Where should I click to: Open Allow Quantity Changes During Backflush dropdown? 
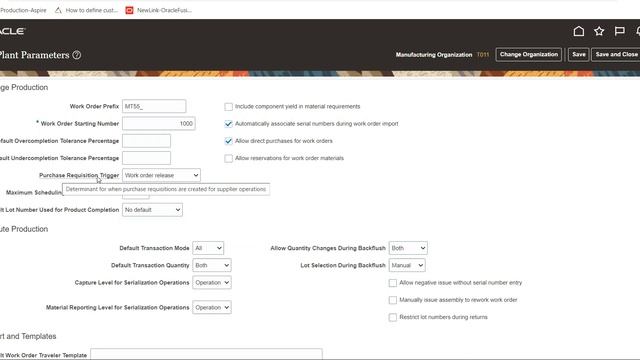pos(408,248)
